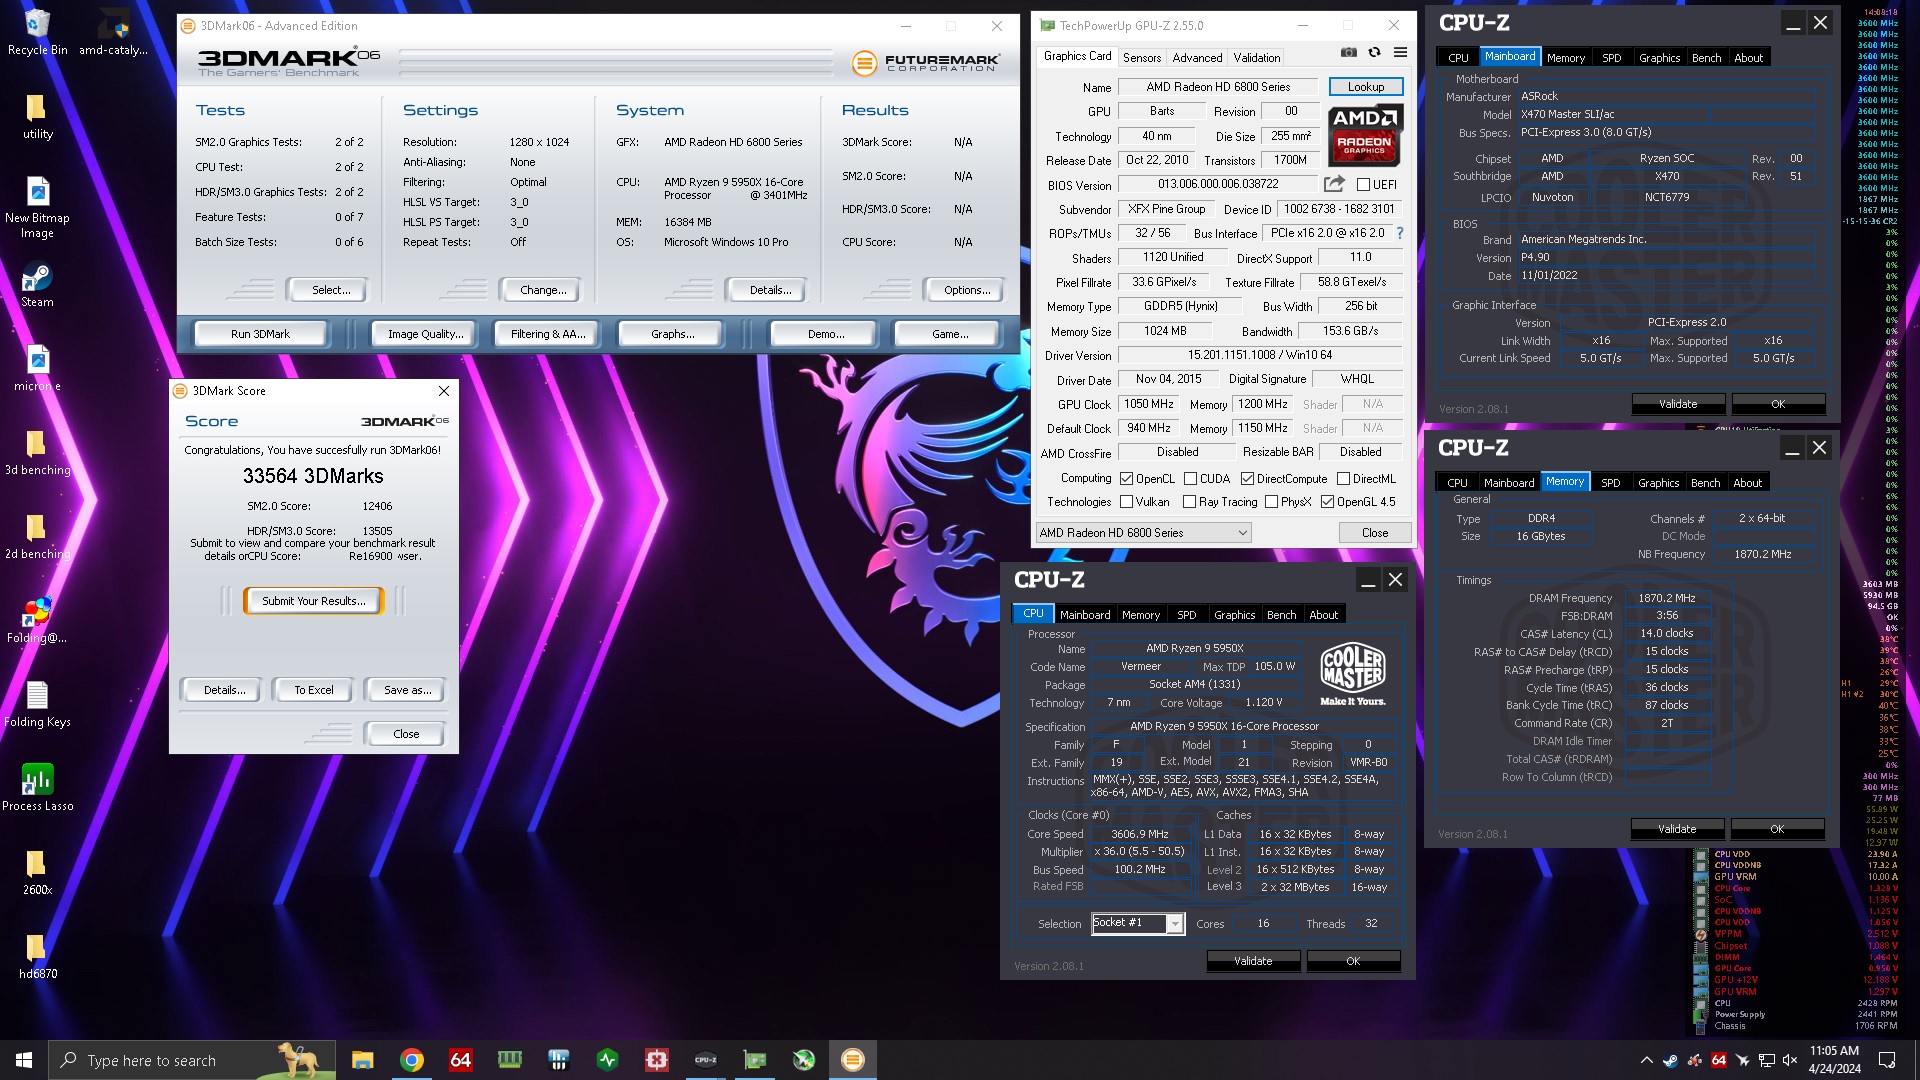Open the utility folder on desktop
Screen dimensions: 1920x1080
click(x=37, y=115)
